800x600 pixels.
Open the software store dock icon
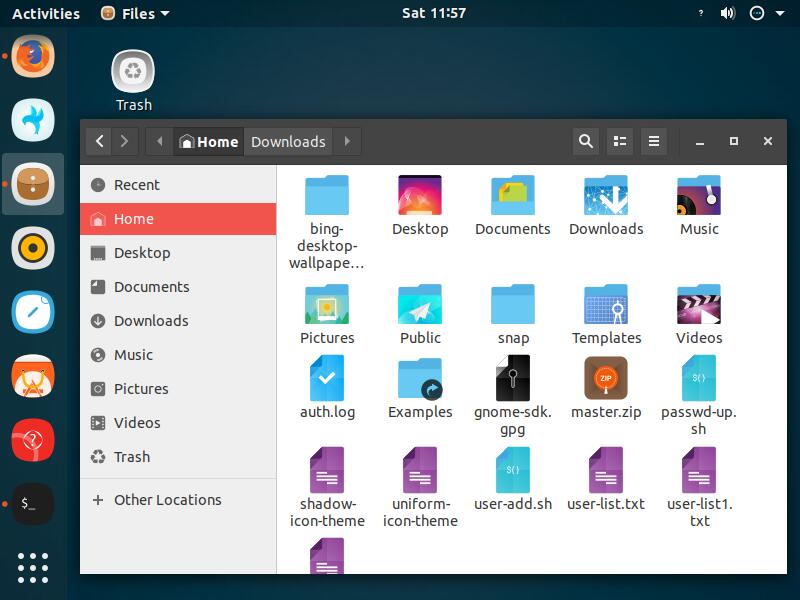point(33,376)
